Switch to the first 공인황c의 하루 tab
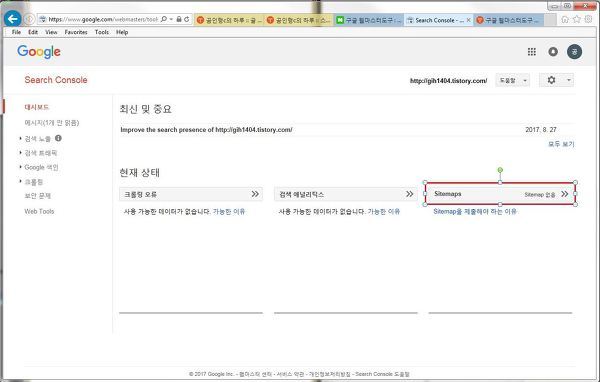Image resolution: width=600 pixels, height=382 pixels. point(229,20)
